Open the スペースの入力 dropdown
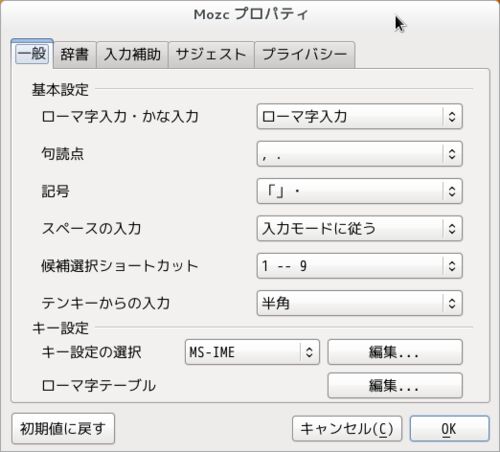 pos(359,229)
